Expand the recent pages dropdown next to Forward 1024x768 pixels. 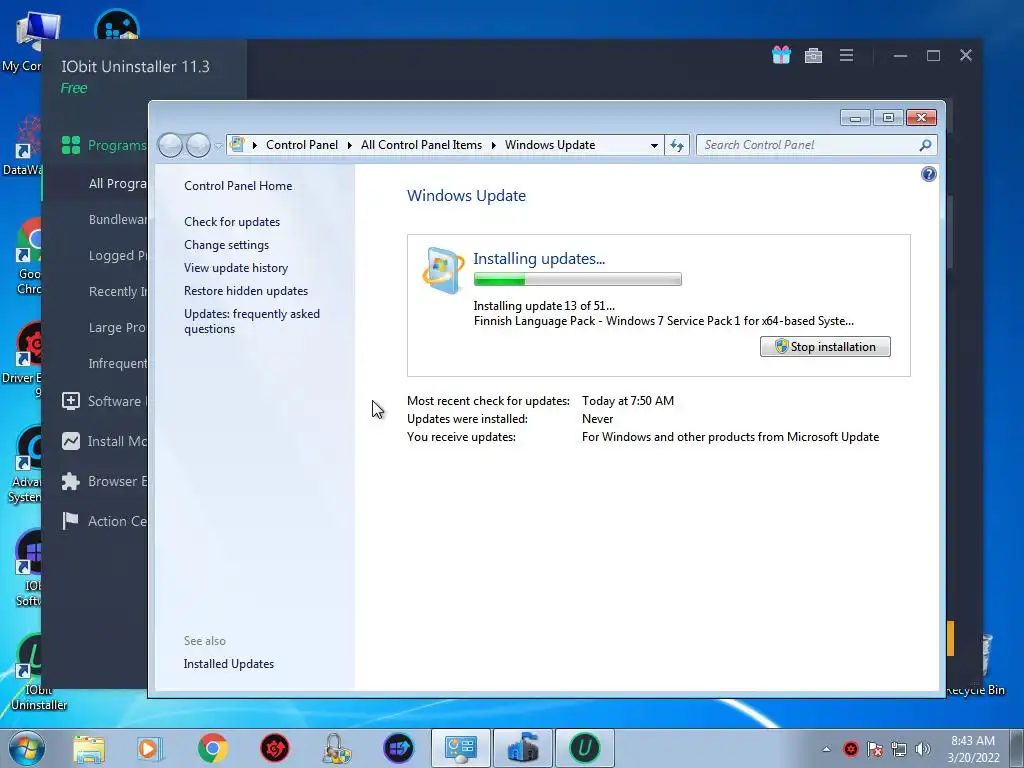coord(218,146)
